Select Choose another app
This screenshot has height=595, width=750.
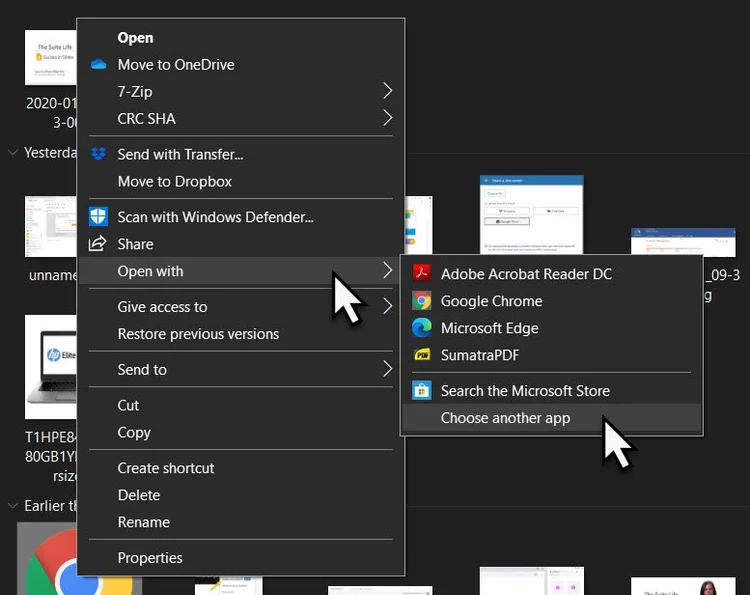tap(552, 418)
